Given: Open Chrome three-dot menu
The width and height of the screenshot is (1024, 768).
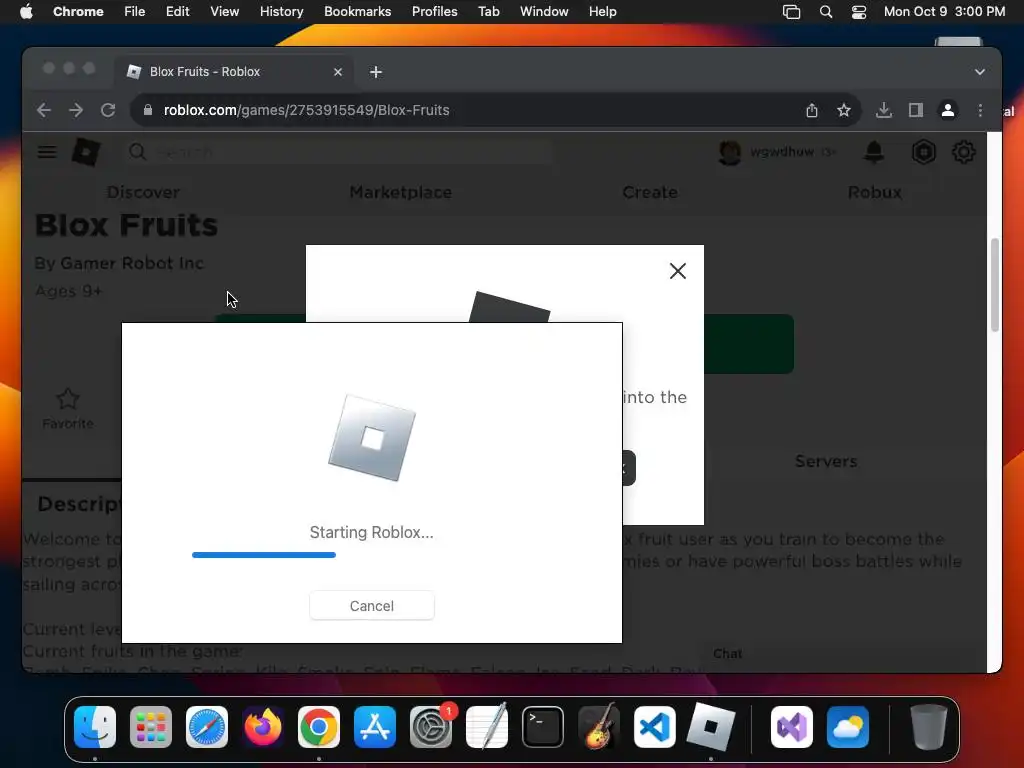Looking at the screenshot, I should click(x=980, y=110).
